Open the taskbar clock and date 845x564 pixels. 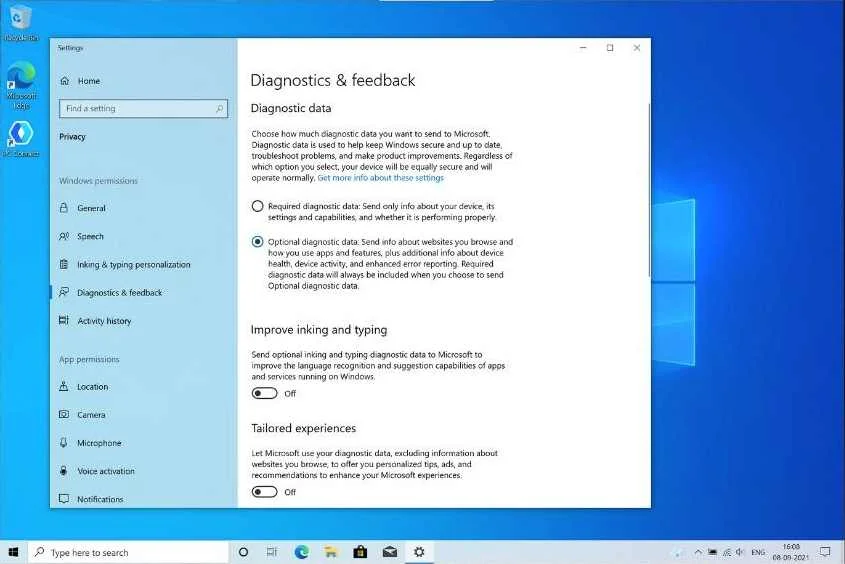(x=791, y=552)
